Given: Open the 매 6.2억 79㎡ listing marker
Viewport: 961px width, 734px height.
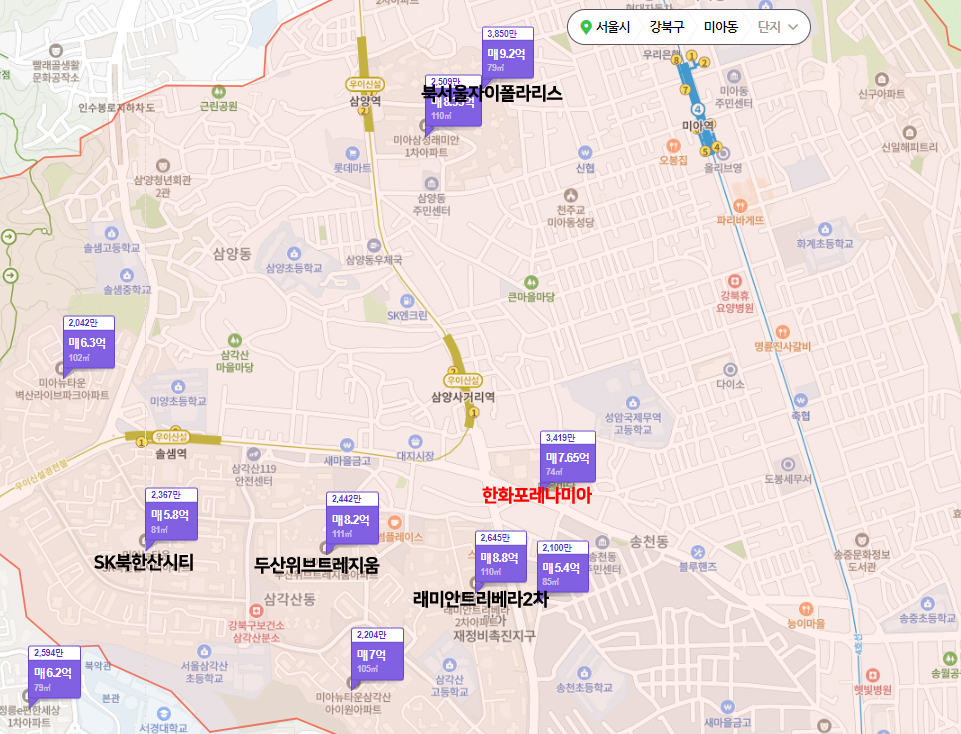Looking at the screenshot, I should (x=54, y=672).
